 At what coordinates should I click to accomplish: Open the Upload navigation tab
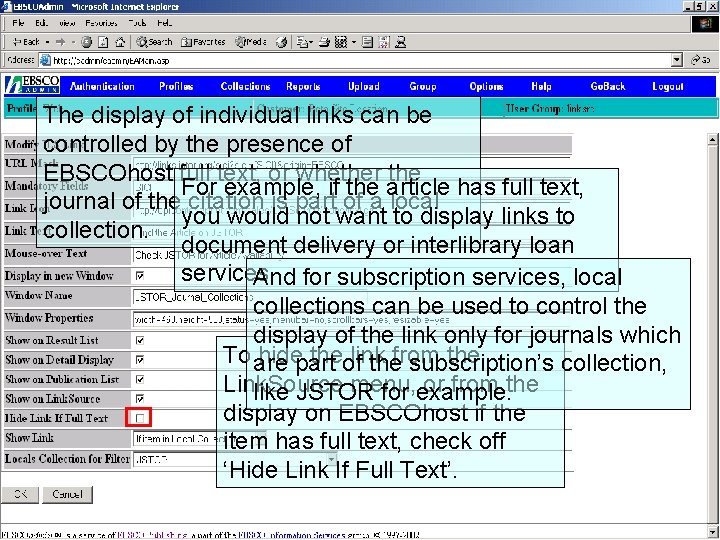[364, 86]
